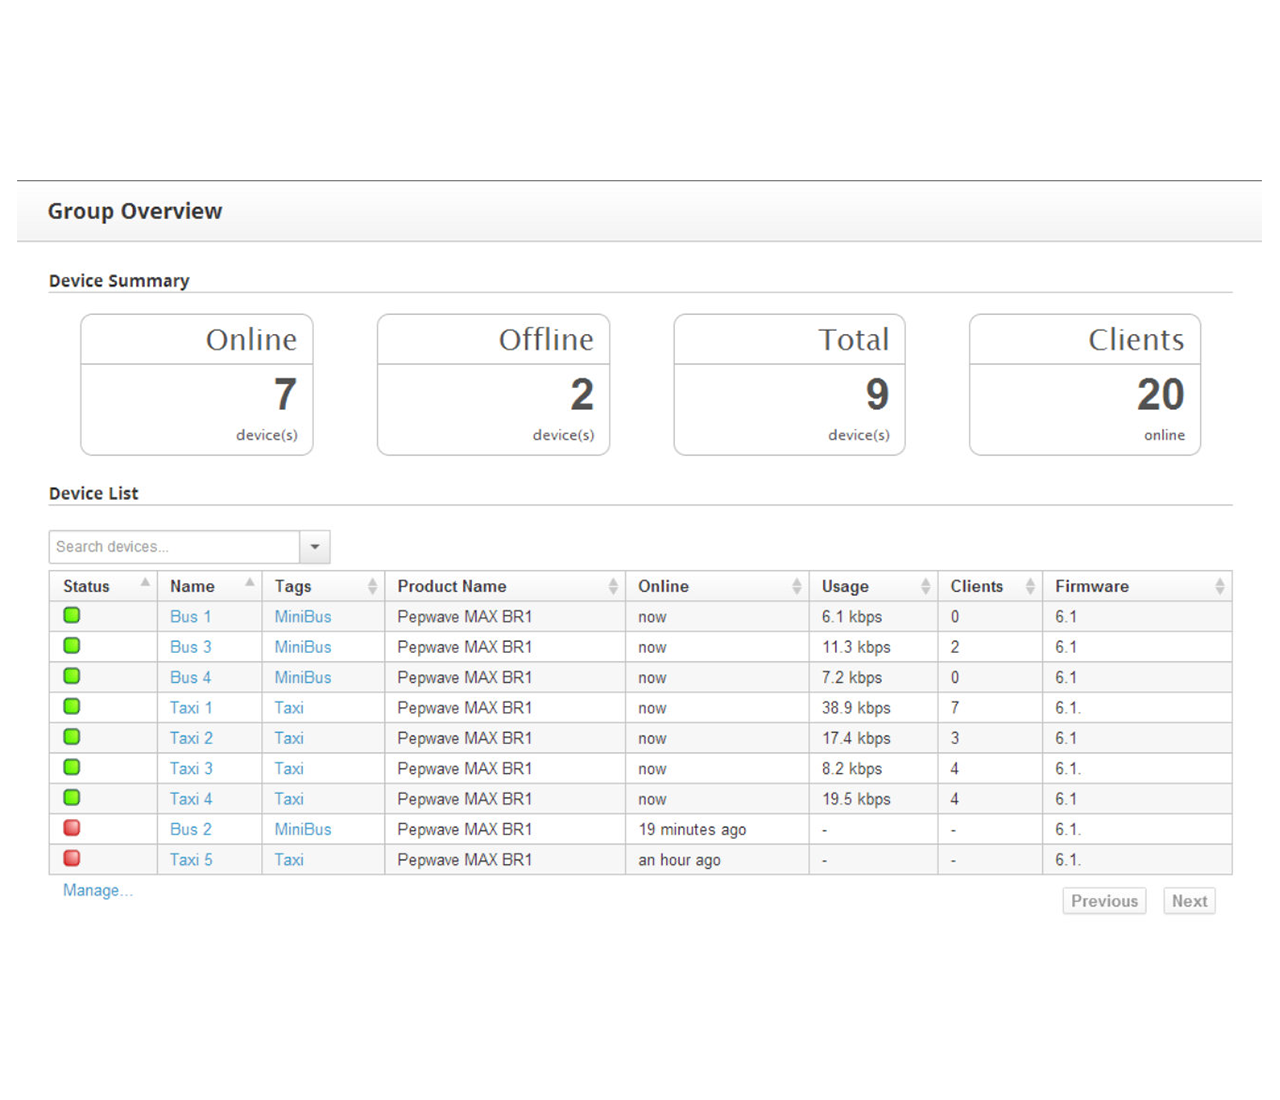Click the 'an hour ago' online value
This screenshot has width=1280, height=1100.
(x=679, y=860)
